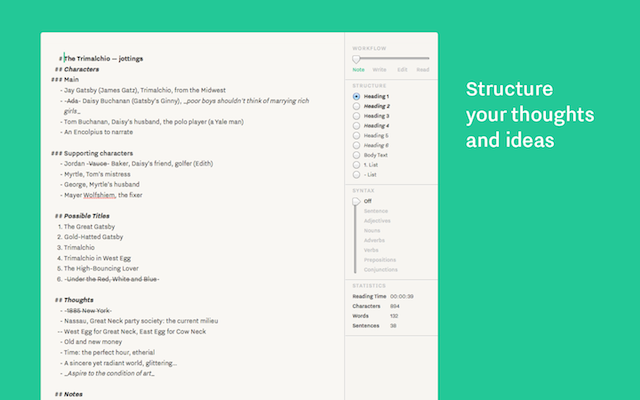The width and height of the screenshot is (640, 400).
Task: Highlight Prepositions syntax option
Action: pyautogui.click(x=380, y=260)
